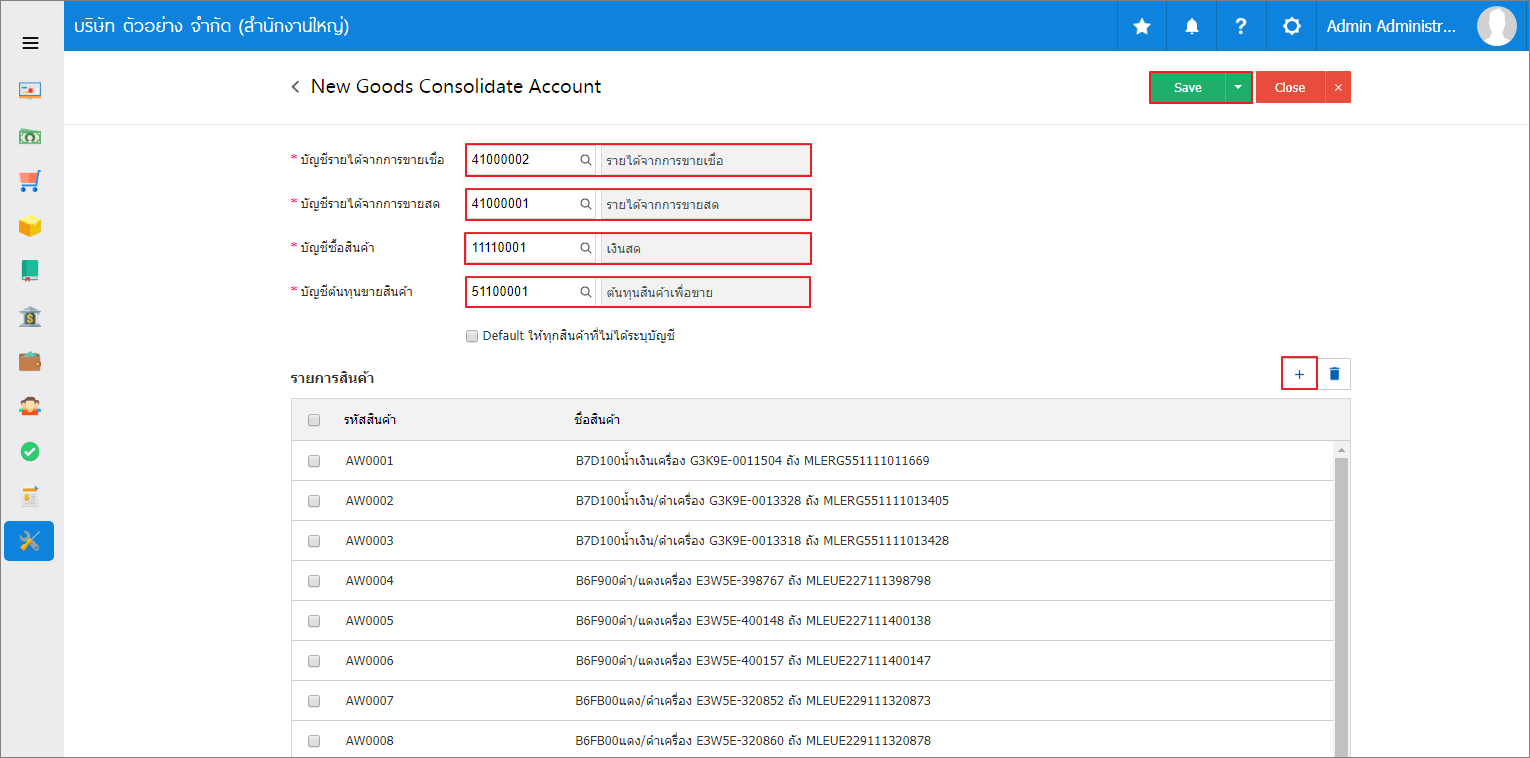This screenshot has height=758, width=1530.
Task: Click the X beside the Close button
Action: click(x=1338, y=87)
